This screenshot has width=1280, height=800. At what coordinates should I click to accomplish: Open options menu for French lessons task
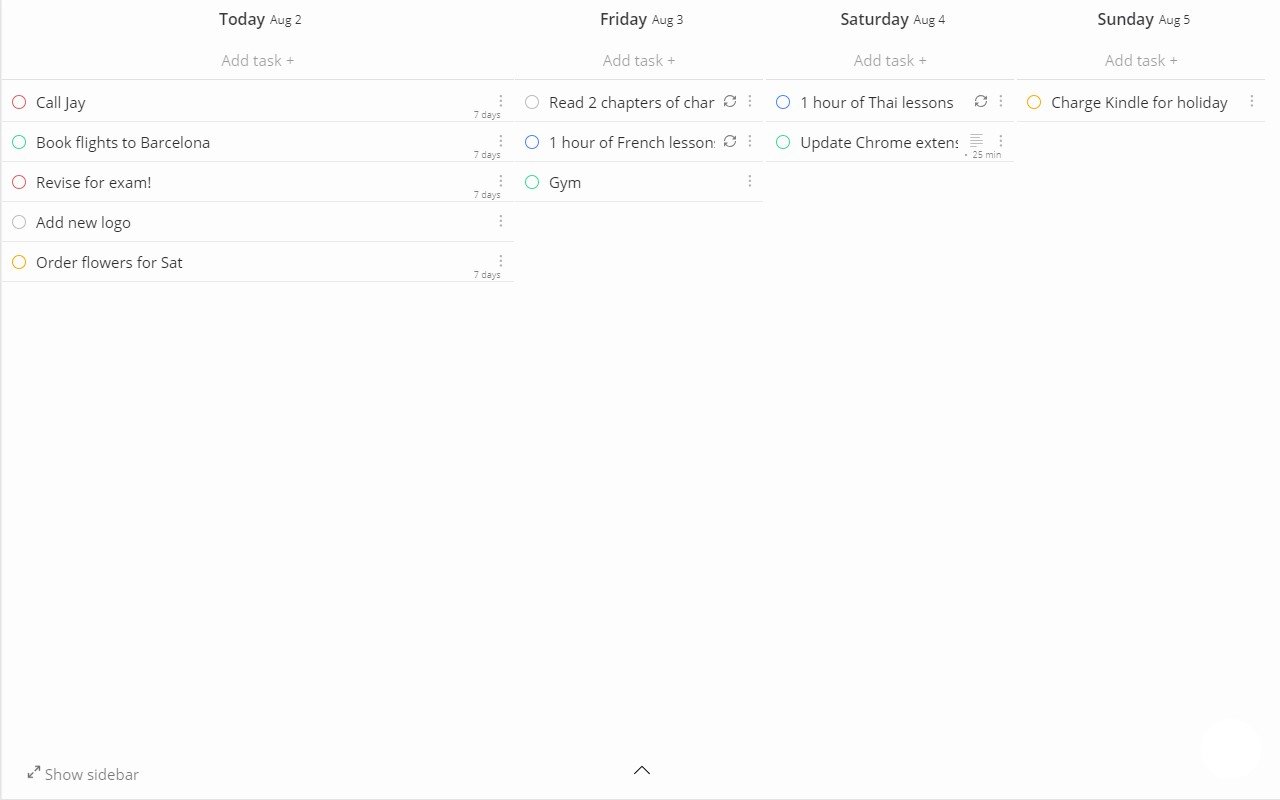(750, 141)
